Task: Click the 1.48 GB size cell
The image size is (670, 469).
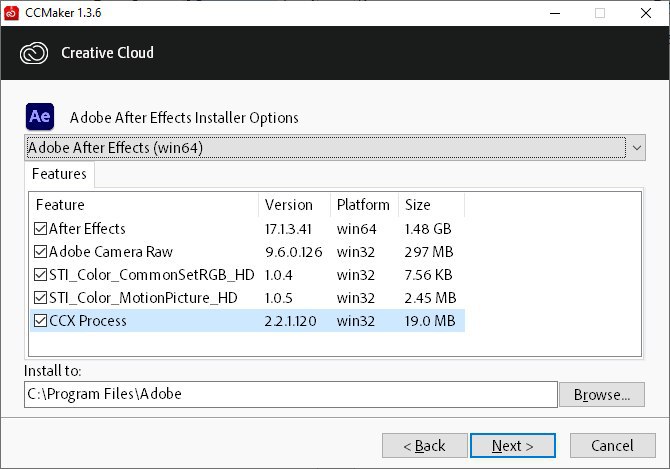Action: [x=428, y=229]
